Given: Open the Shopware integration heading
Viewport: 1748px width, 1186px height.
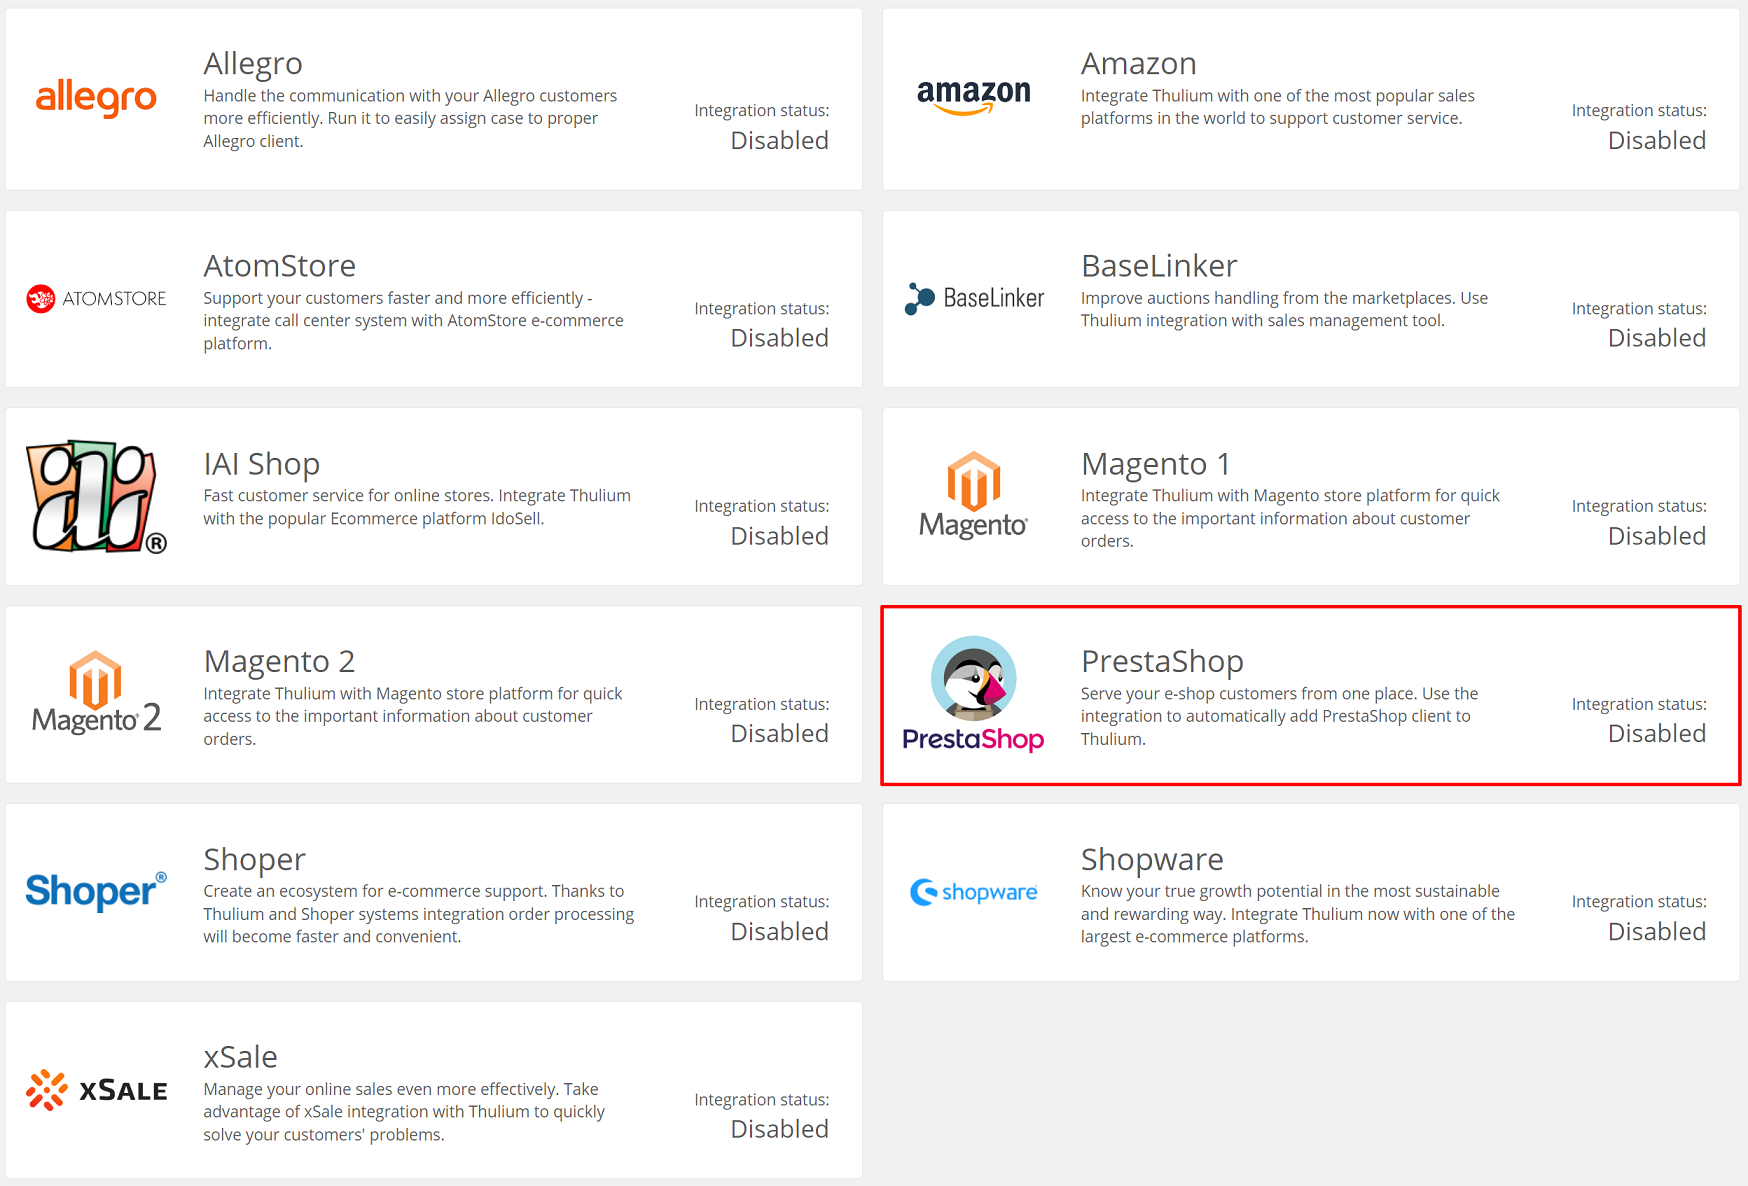Looking at the screenshot, I should pyautogui.click(x=1152, y=859).
